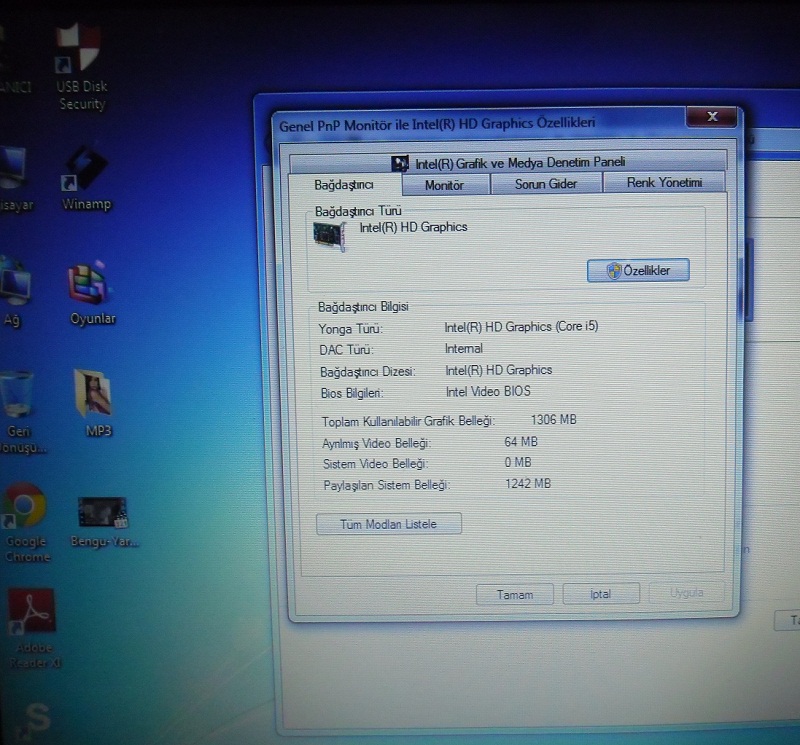Image resolution: width=800 pixels, height=745 pixels.
Task: Click the '1242 MB' shared memory value
Action: point(528,483)
